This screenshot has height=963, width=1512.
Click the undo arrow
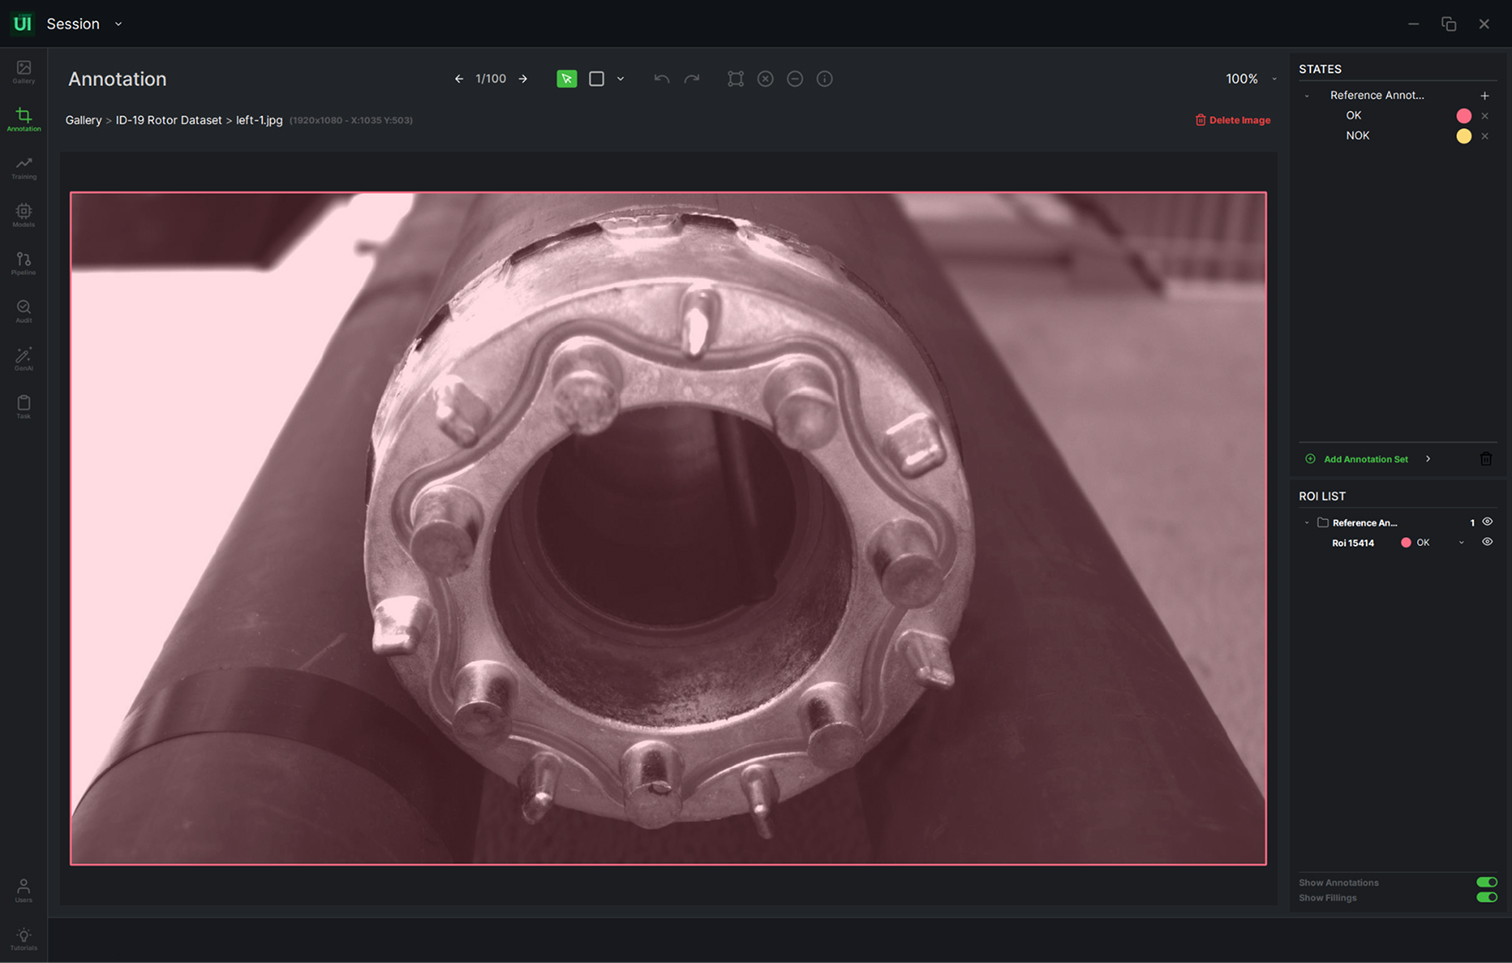[661, 79]
